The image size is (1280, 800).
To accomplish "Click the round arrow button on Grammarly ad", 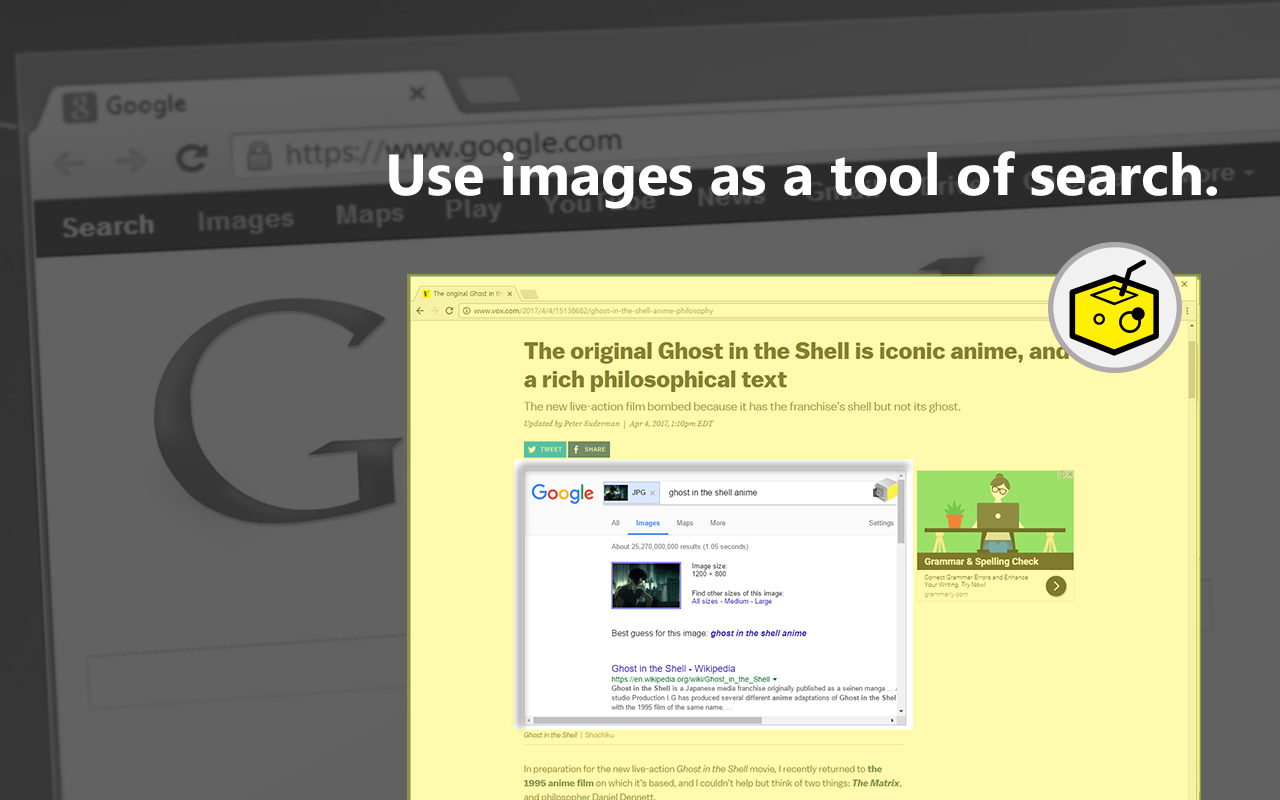I will click(x=1056, y=586).
